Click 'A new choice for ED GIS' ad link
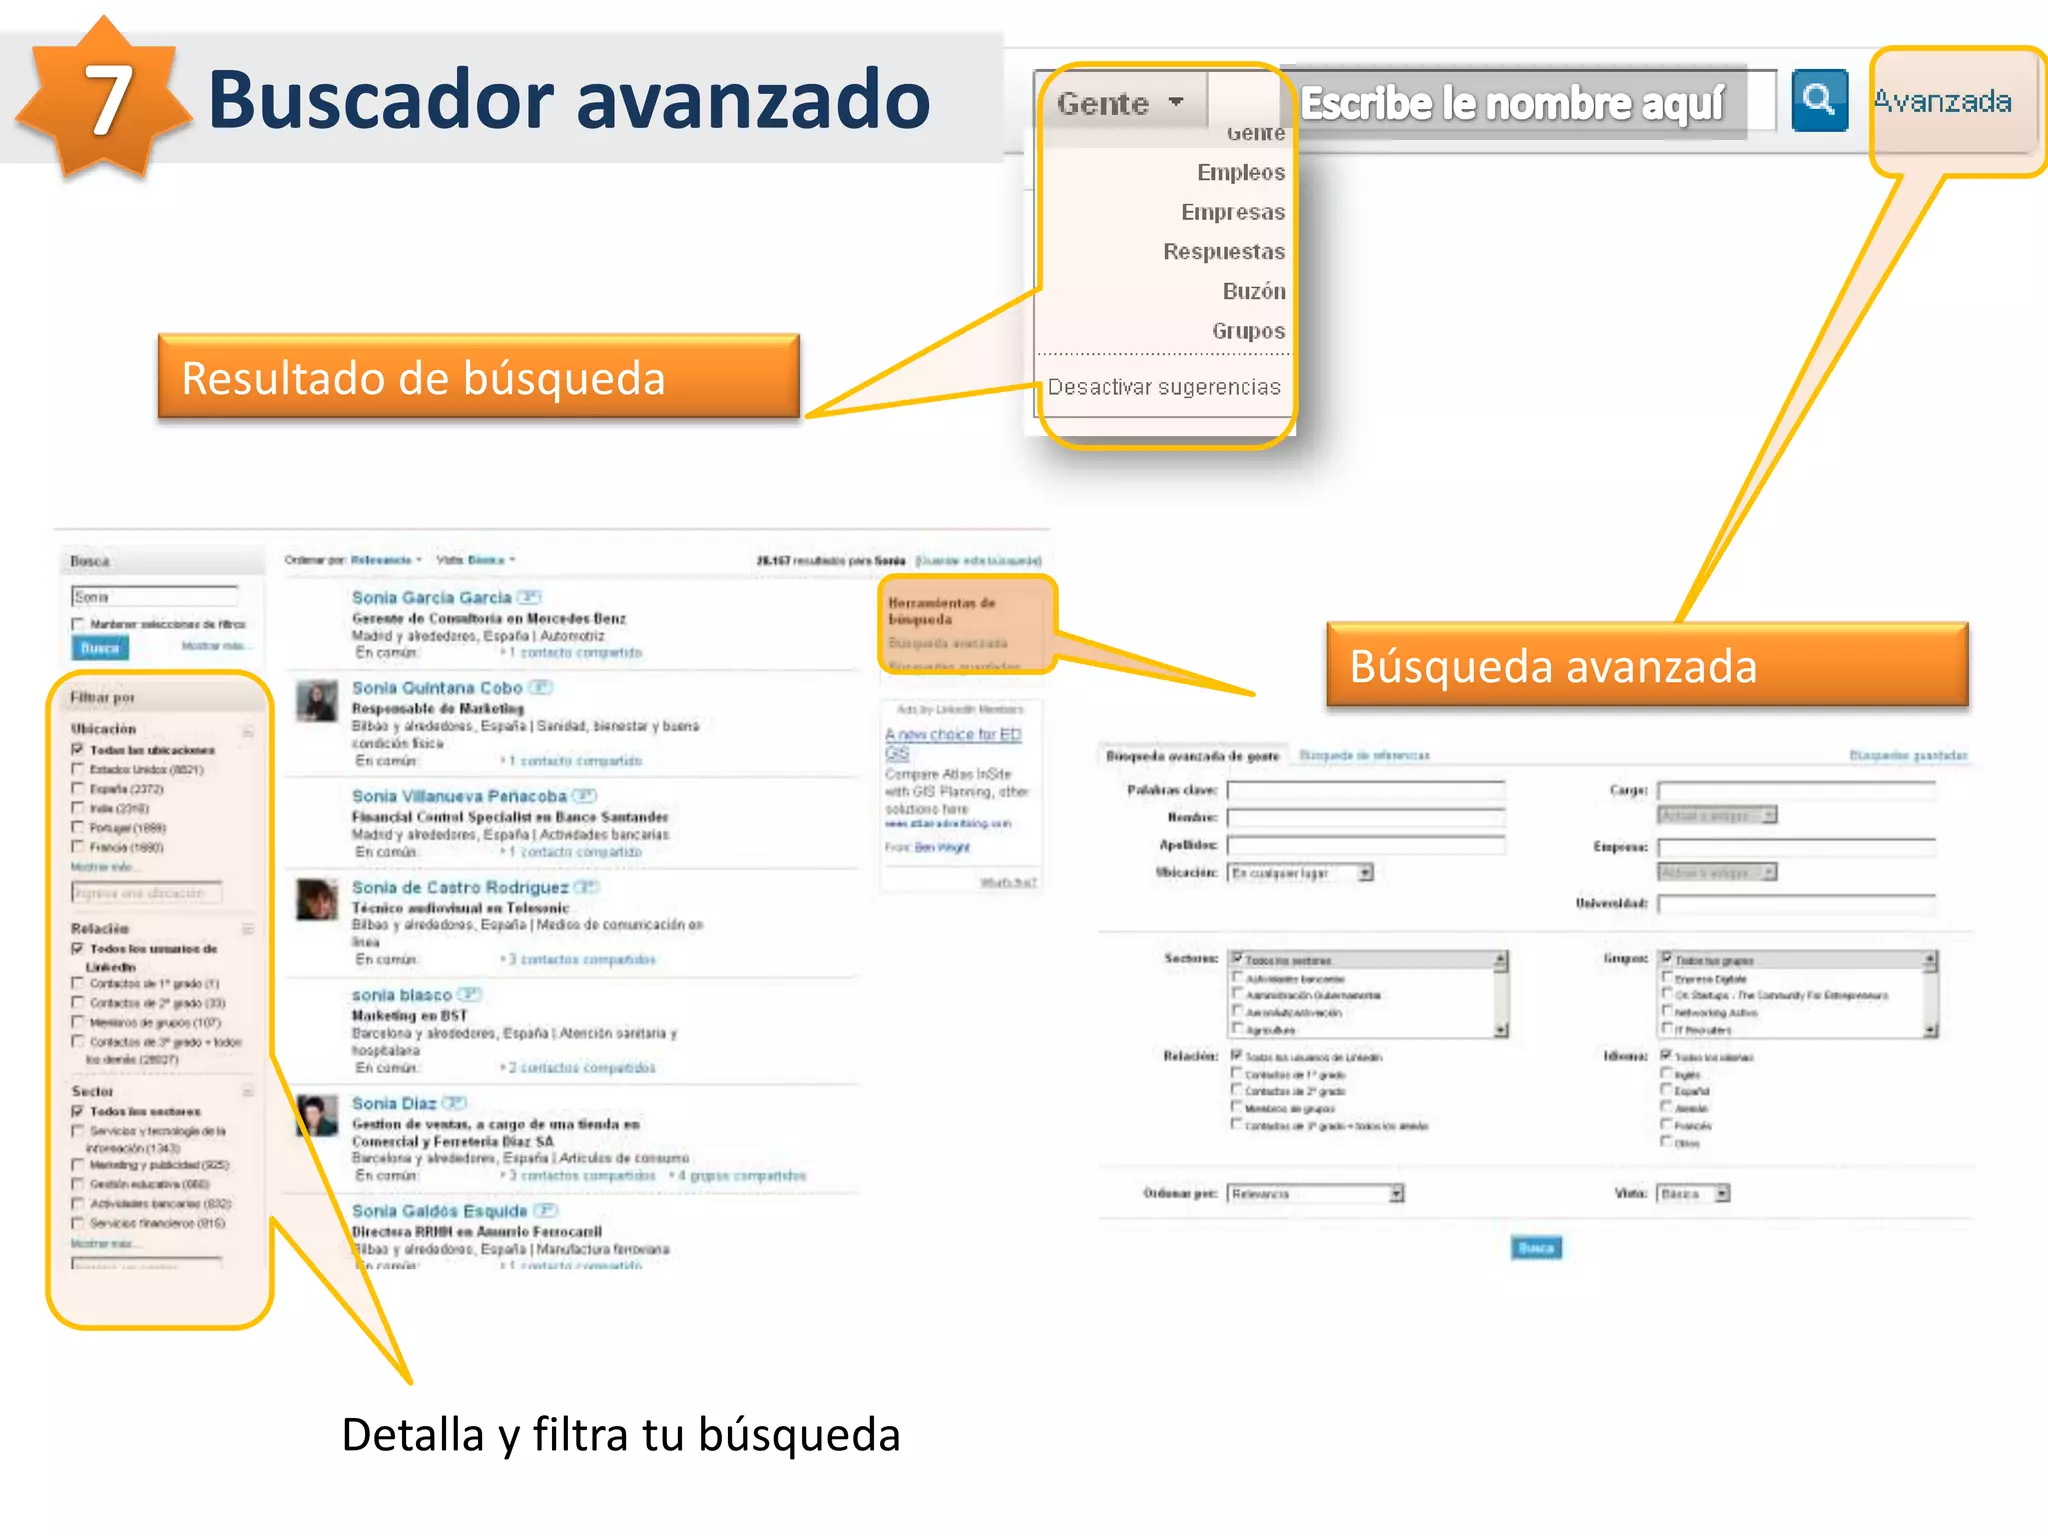 point(953,743)
